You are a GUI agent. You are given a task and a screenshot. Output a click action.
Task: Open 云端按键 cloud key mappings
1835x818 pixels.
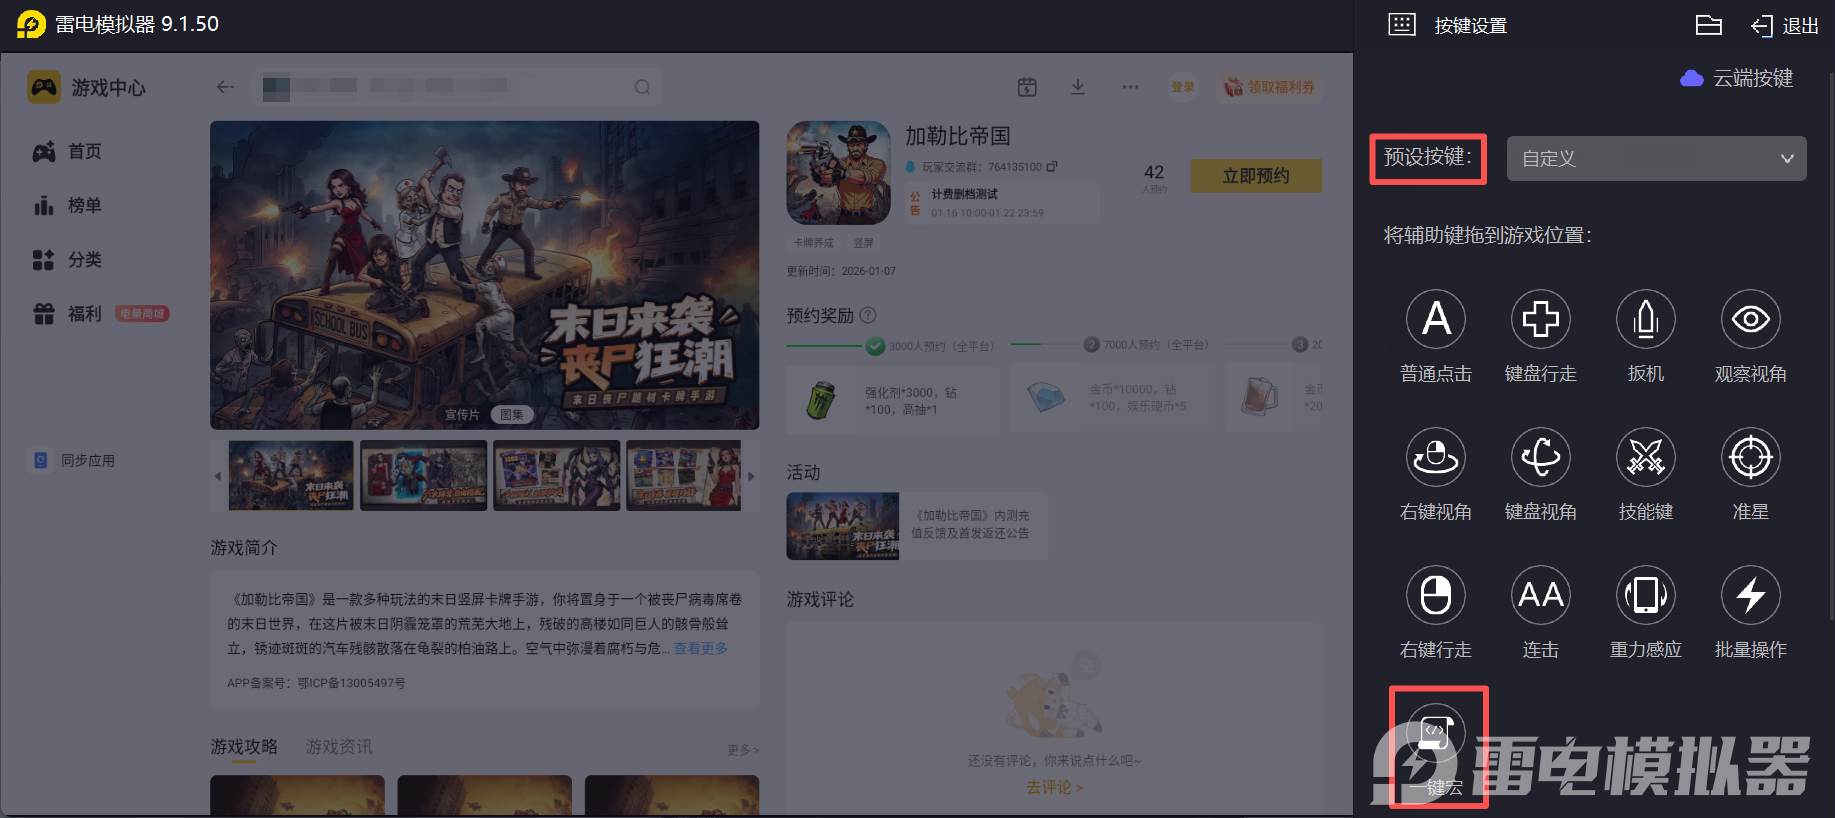[x=1737, y=78]
